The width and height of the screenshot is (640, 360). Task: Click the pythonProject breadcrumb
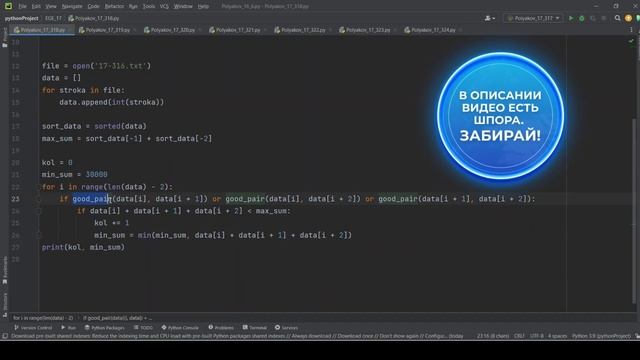point(22,18)
